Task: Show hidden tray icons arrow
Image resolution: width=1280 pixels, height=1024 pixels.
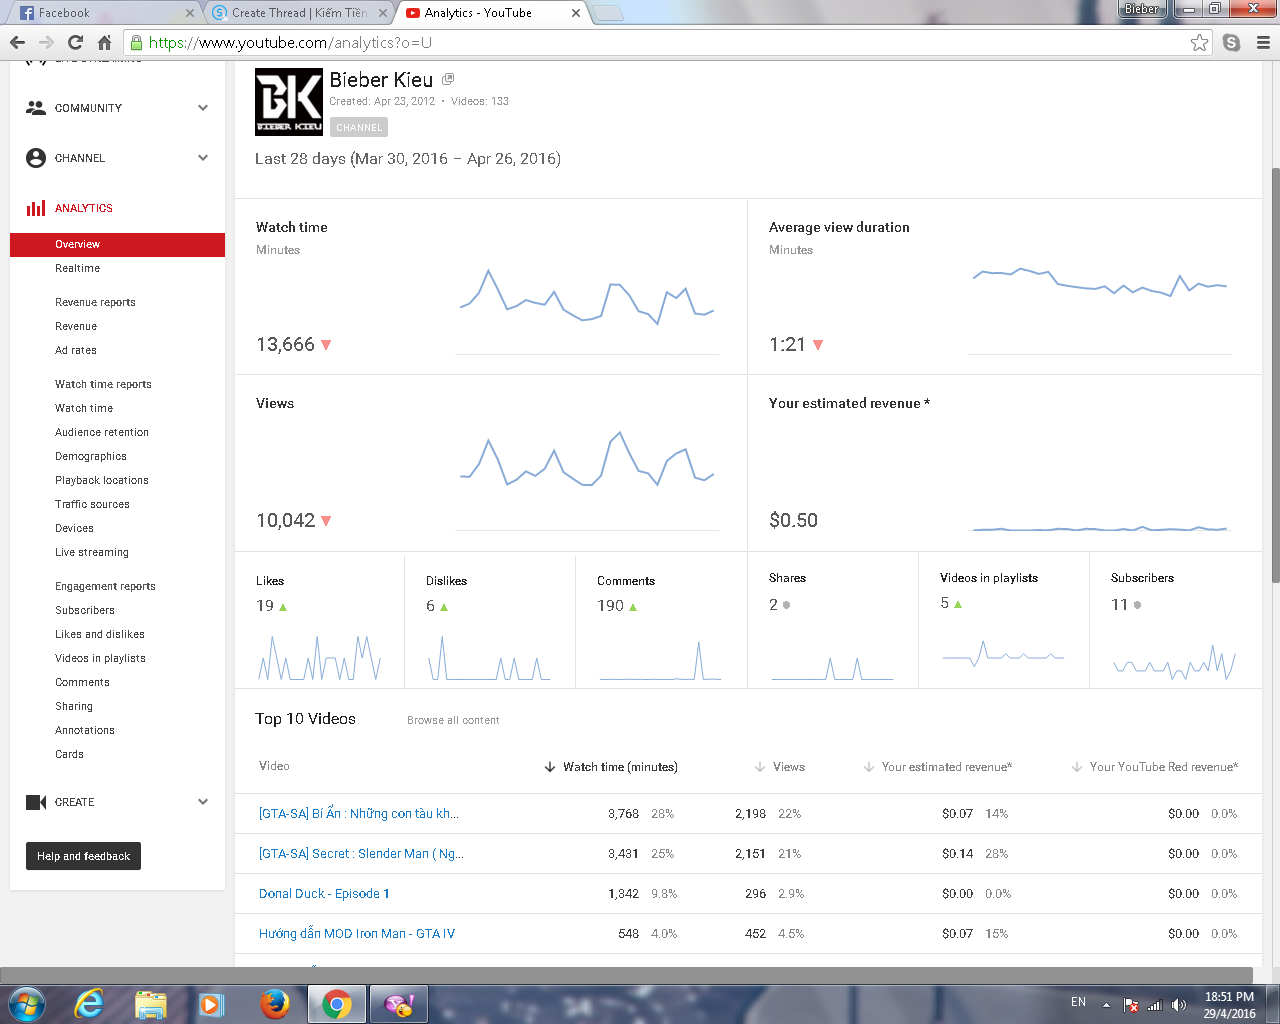Action: [x=1106, y=1005]
